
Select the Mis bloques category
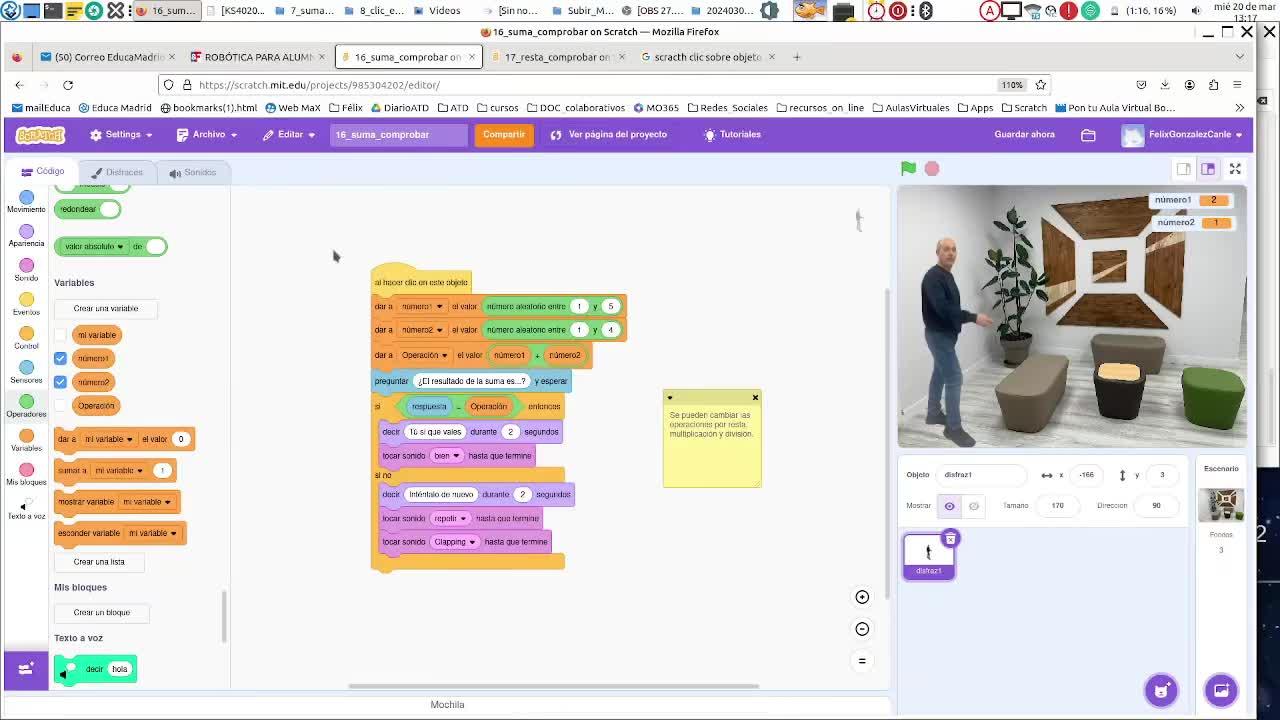click(x=26, y=474)
